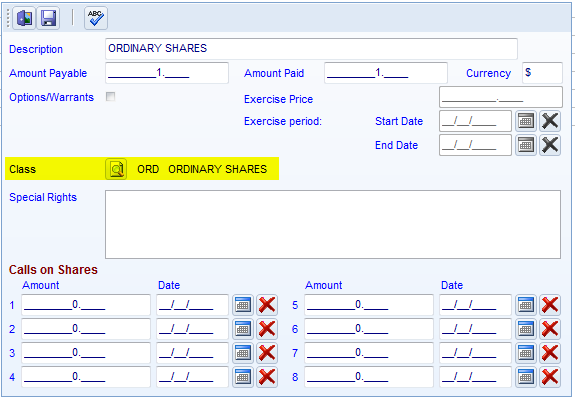The image size is (575, 399).
Task: Clear the End Date with X icon
Action: [x=550, y=145]
